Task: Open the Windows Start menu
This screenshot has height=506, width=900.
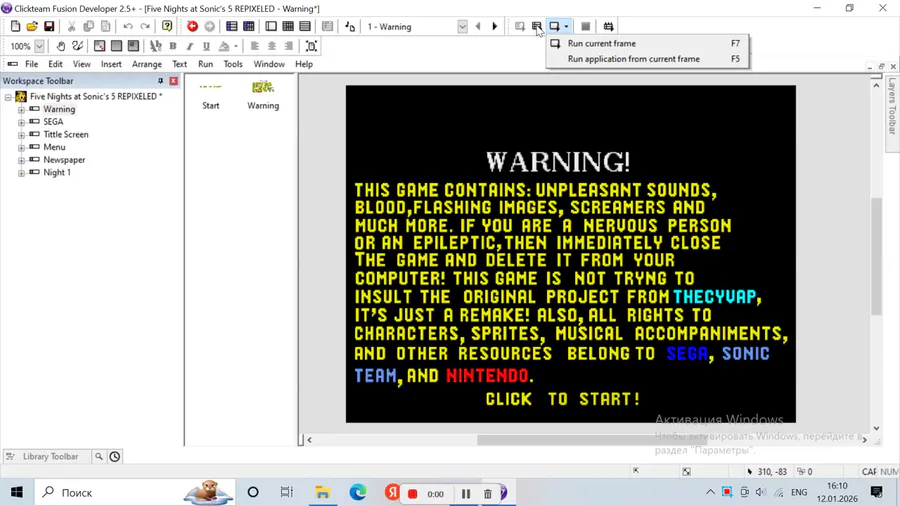Action: pyautogui.click(x=17, y=492)
